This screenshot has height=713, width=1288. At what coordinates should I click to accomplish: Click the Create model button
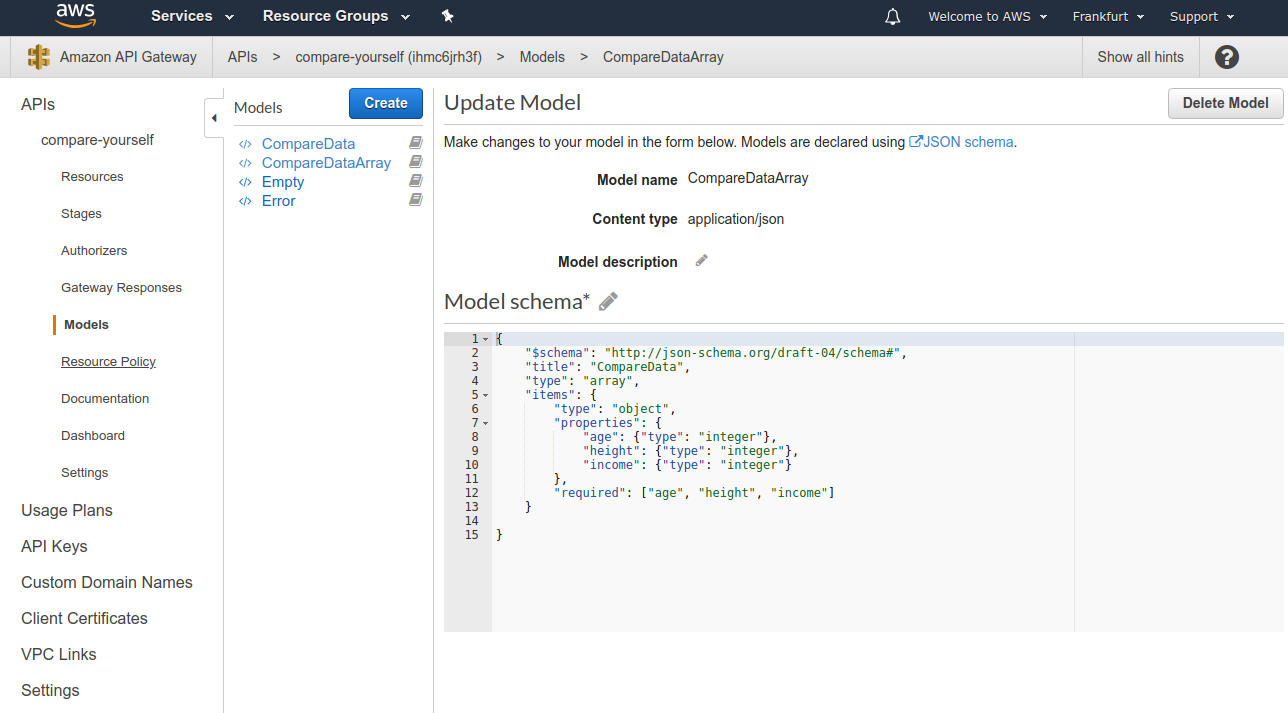click(386, 103)
